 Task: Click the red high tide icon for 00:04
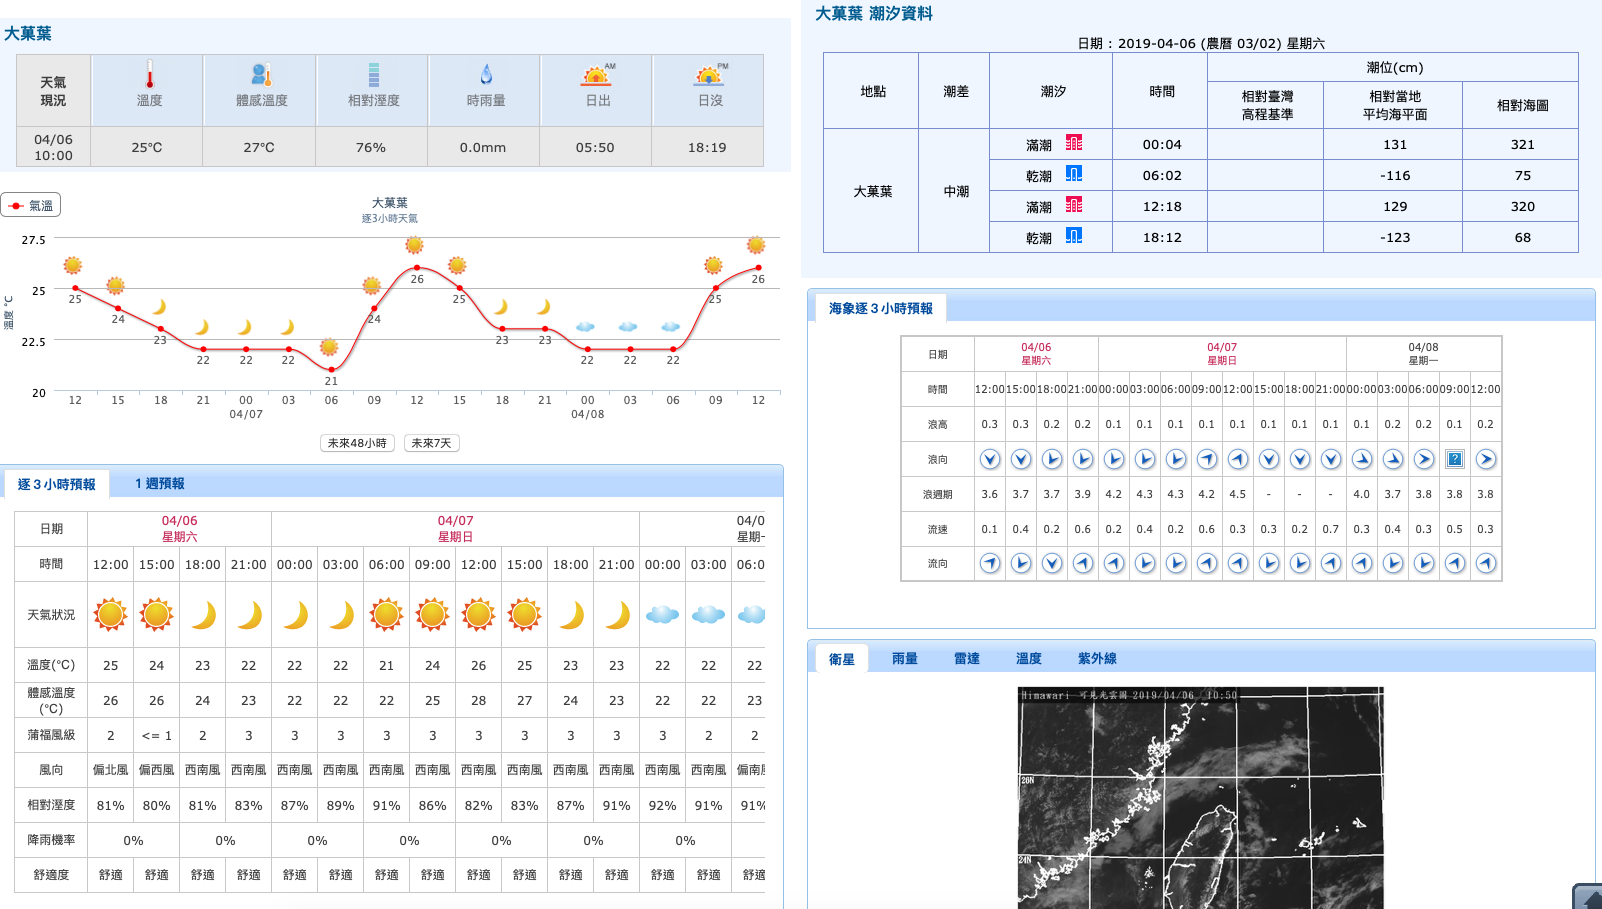coord(1074,143)
